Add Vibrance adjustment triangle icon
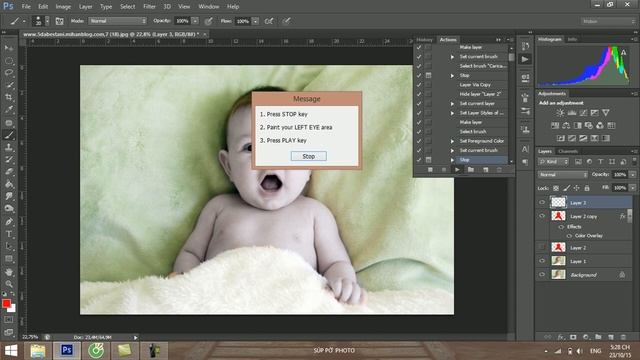 coord(606,113)
